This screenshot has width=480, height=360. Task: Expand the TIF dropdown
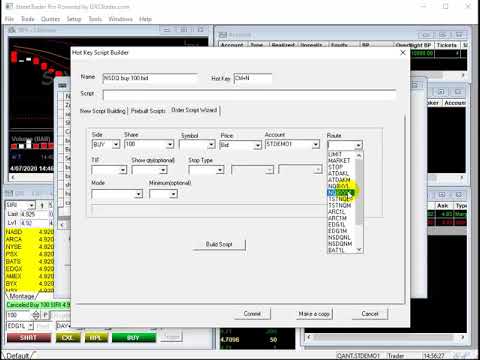click(x=123, y=170)
